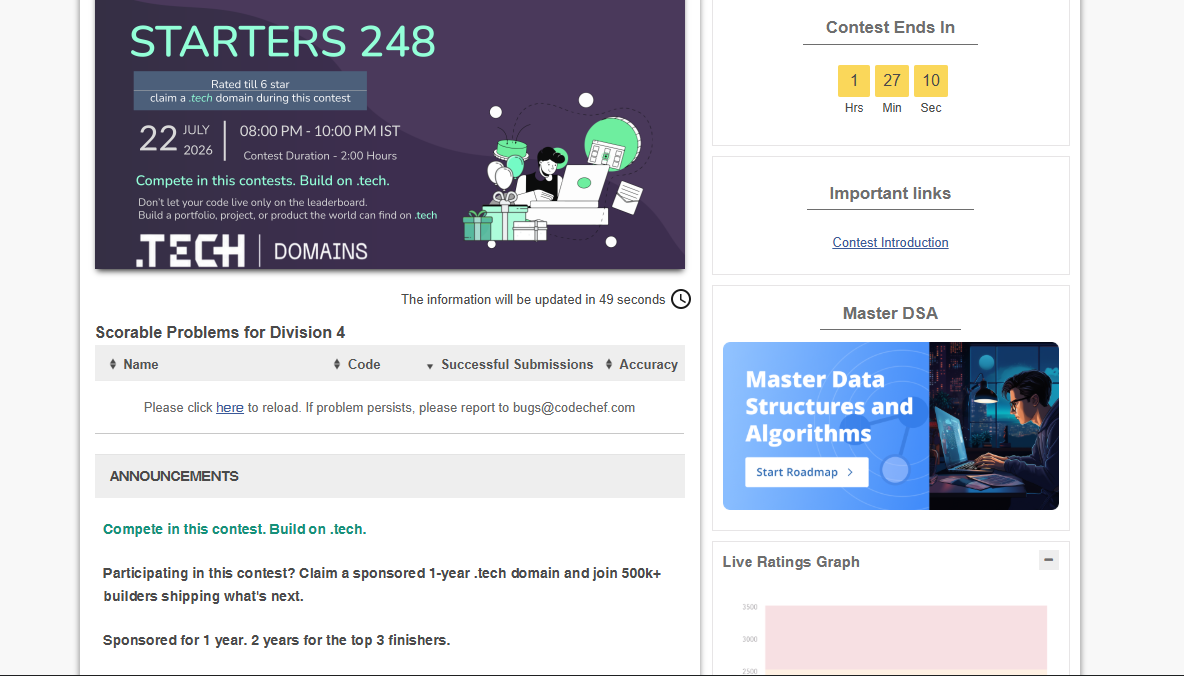Sort problems by Code column
Image resolution: width=1184 pixels, height=676 pixels.
click(x=356, y=364)
